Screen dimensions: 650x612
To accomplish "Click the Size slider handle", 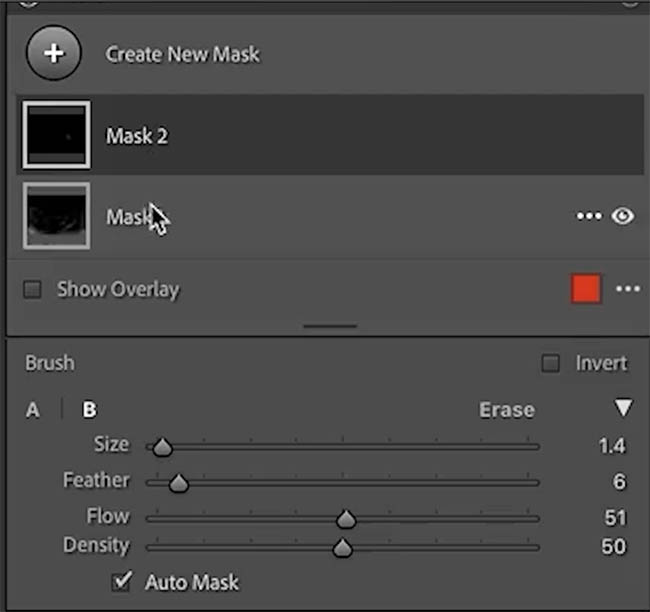I will [162, 447].
